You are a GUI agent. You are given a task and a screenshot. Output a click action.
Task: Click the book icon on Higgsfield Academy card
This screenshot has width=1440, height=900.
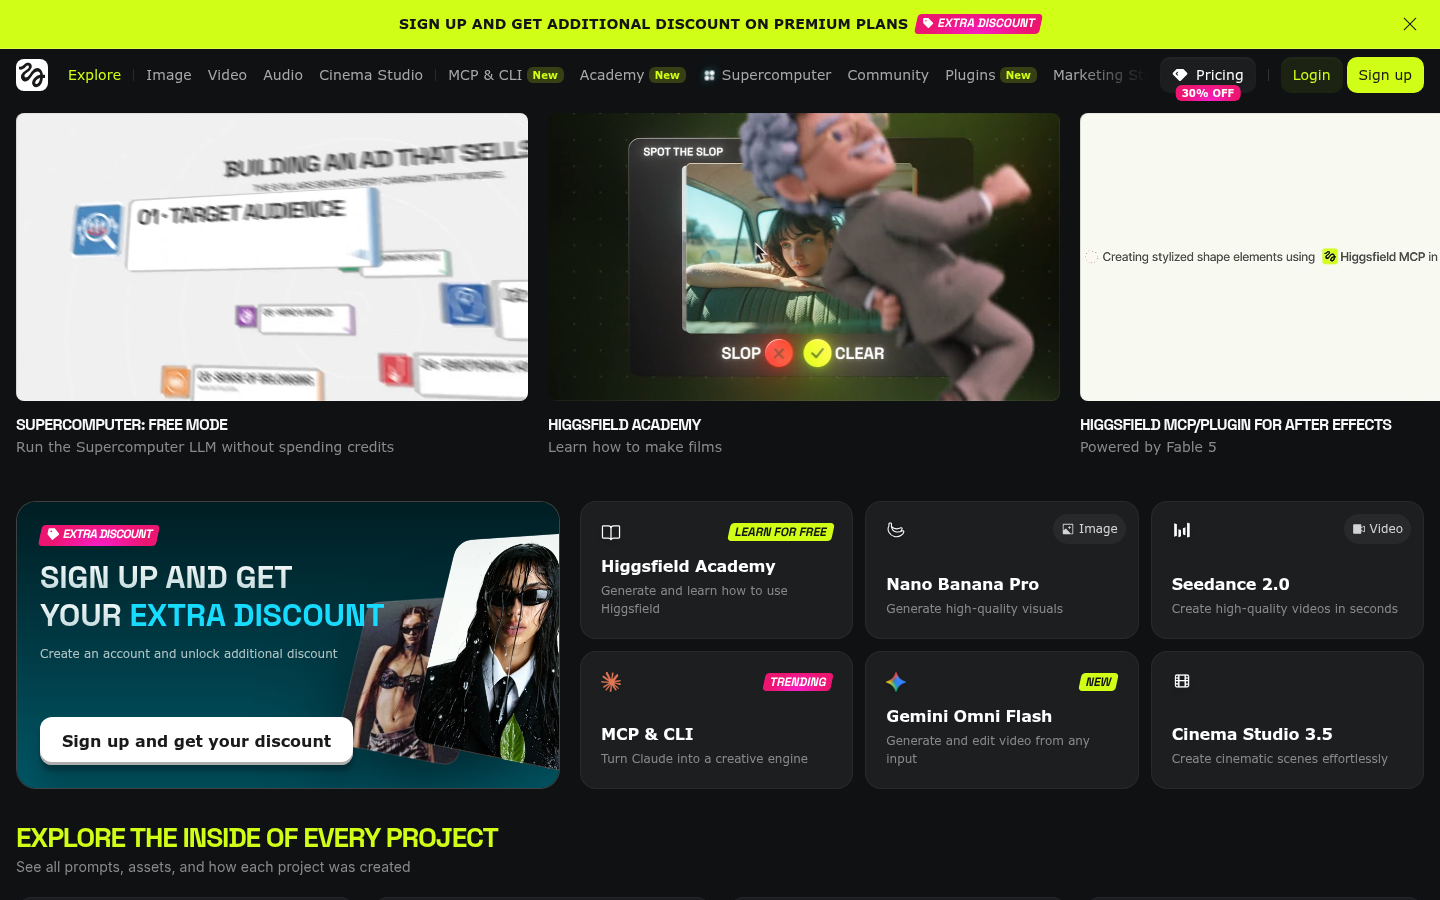click(611, 532)
